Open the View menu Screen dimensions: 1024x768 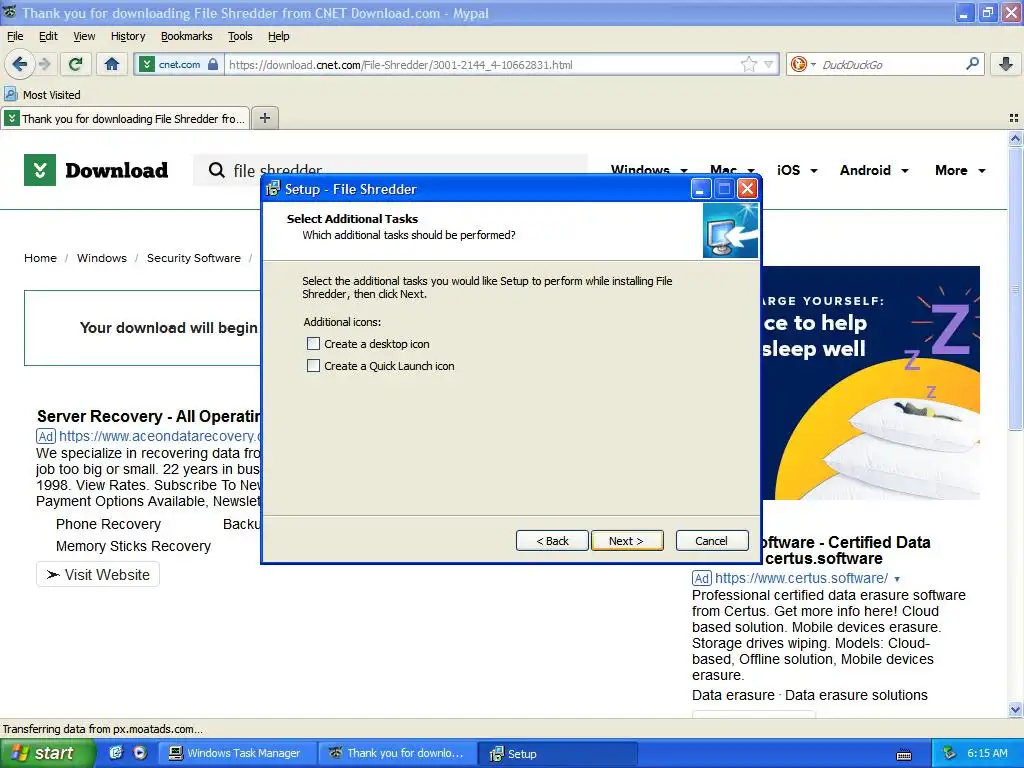point(84,36)
